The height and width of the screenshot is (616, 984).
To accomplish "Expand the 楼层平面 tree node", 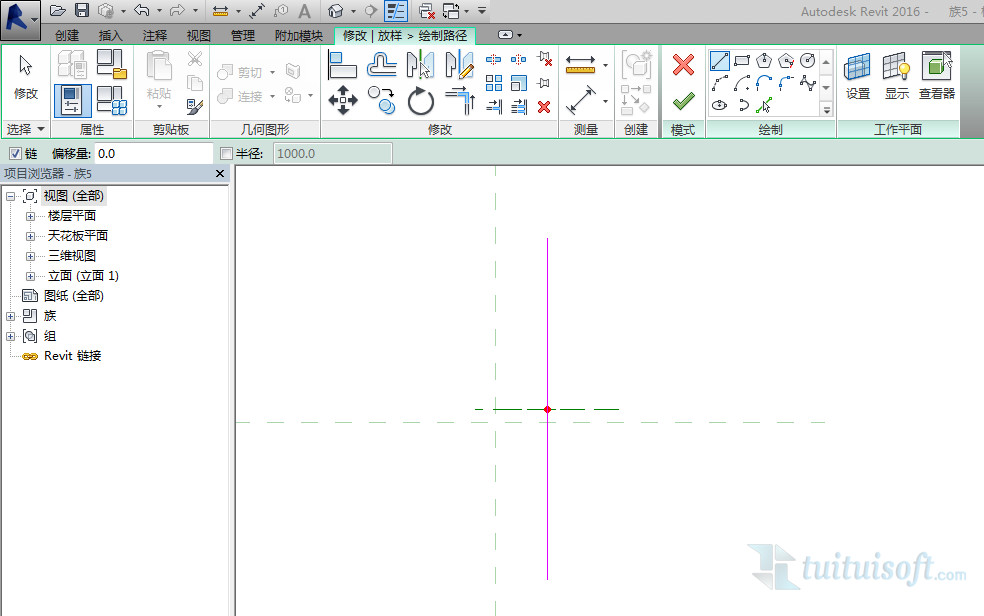I will (x=30, y=216).
